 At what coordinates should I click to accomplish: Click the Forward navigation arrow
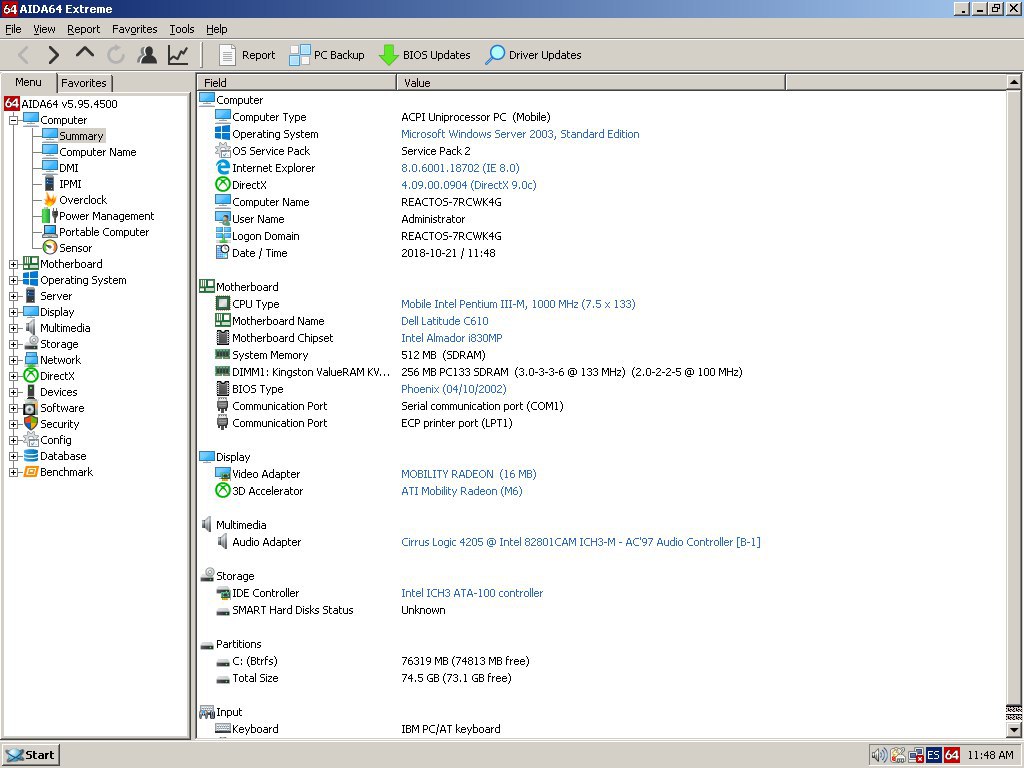click(x=54, y=55)
